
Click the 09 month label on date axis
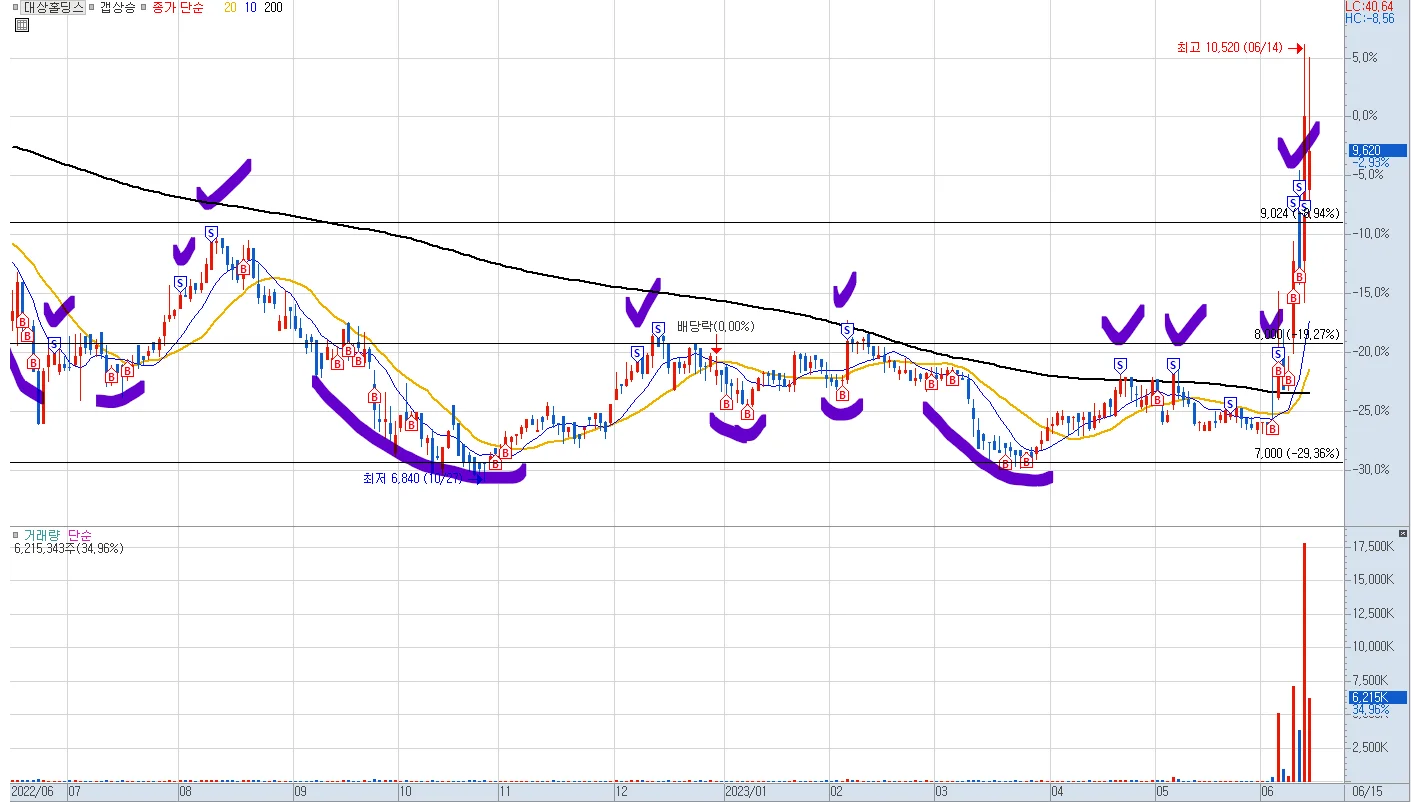coord(301,791)
